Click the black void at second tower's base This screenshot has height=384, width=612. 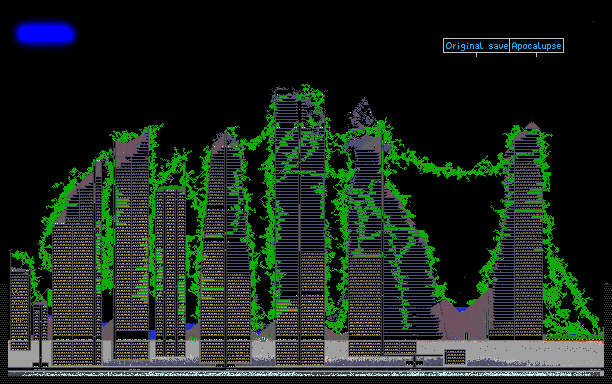point(132,335)
